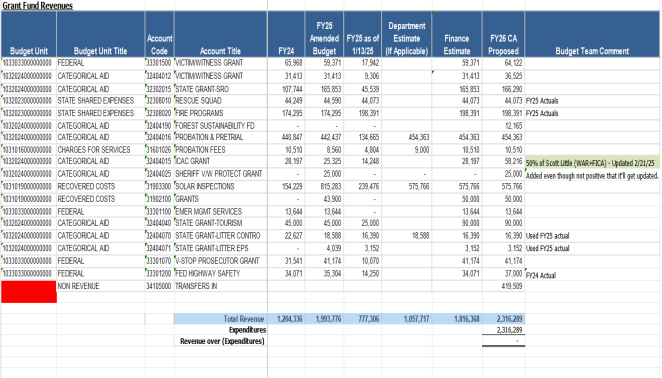Select the Account Title column header
This screenshot has width=662, height=378.
[220, 34]
